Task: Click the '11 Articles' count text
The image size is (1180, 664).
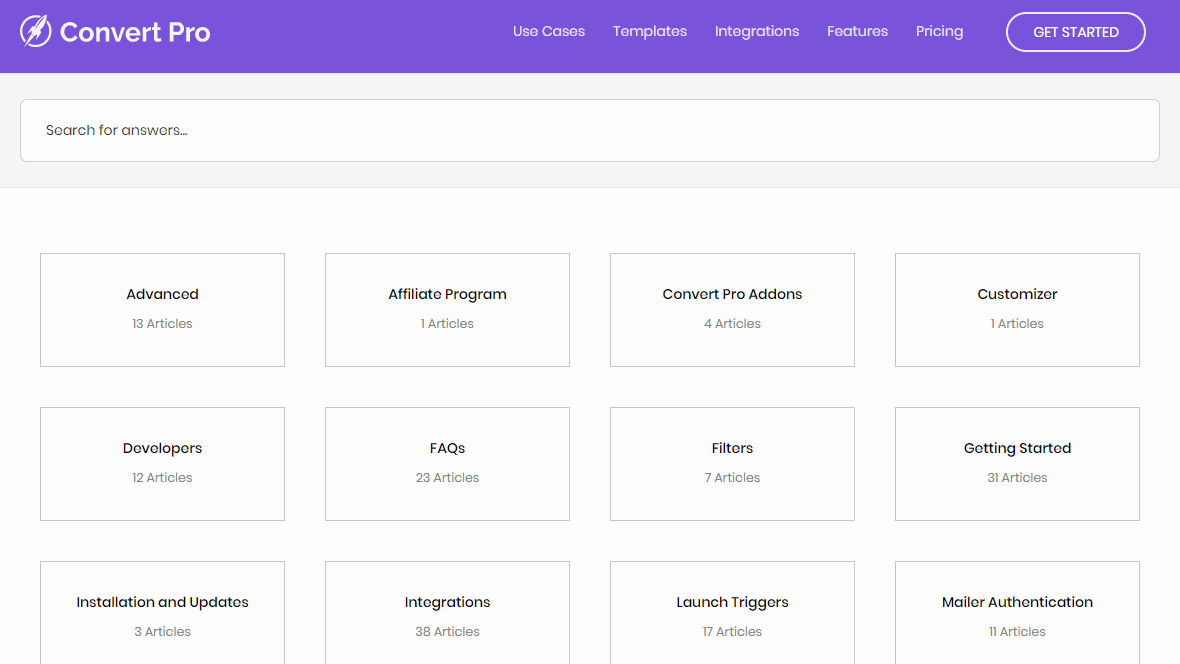Action: click(1017, 632)
